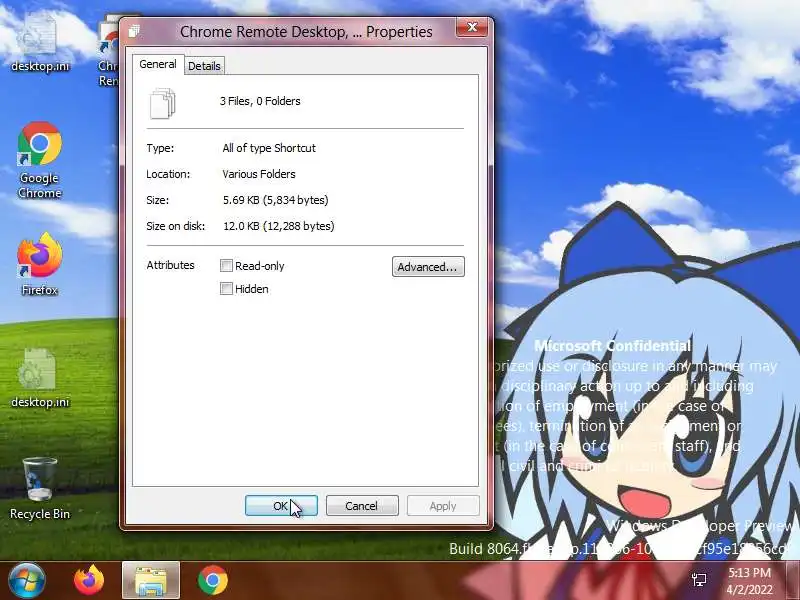Dismiss dialog with Cancel button

coord(362,506)
